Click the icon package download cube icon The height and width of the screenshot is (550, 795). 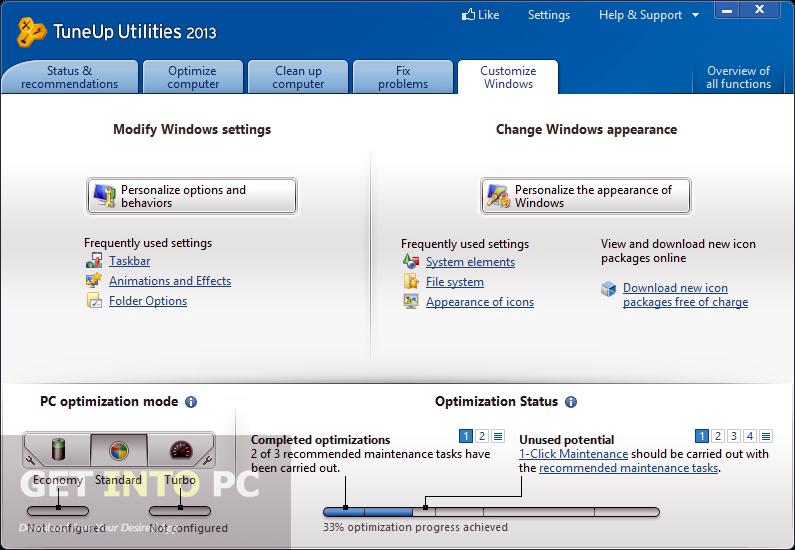pos(608,289)
